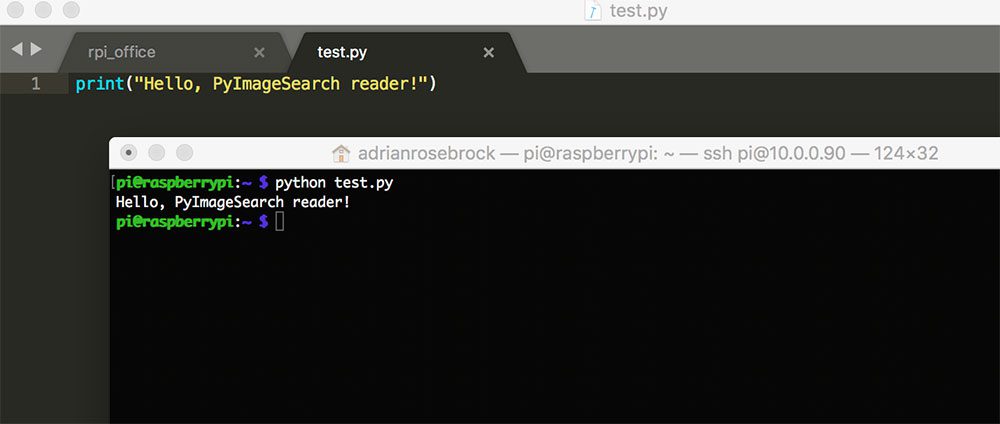Click inside the "Hello, PyImageSearch reader!" string
Viewport: 1000px width, 424px height.
pyautogui.click(x=279, y=84)
